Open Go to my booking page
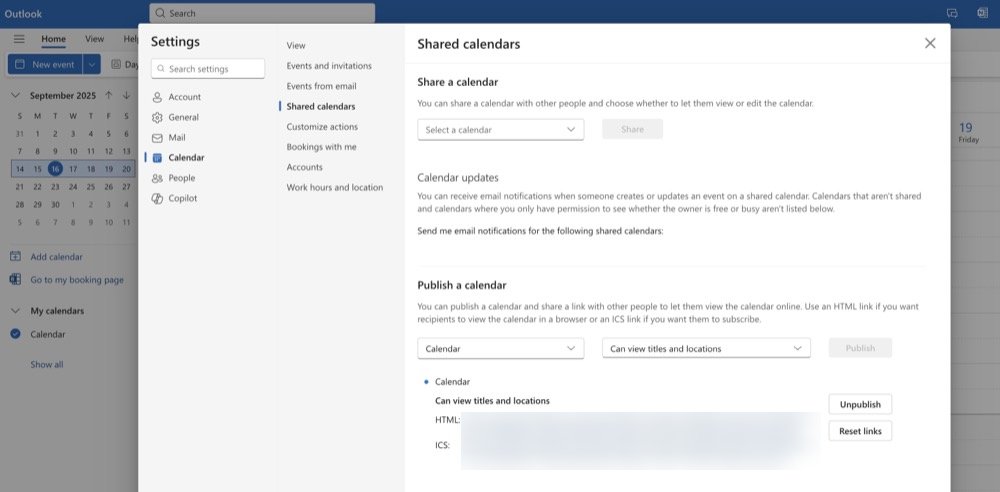 [x=76, y=280]
